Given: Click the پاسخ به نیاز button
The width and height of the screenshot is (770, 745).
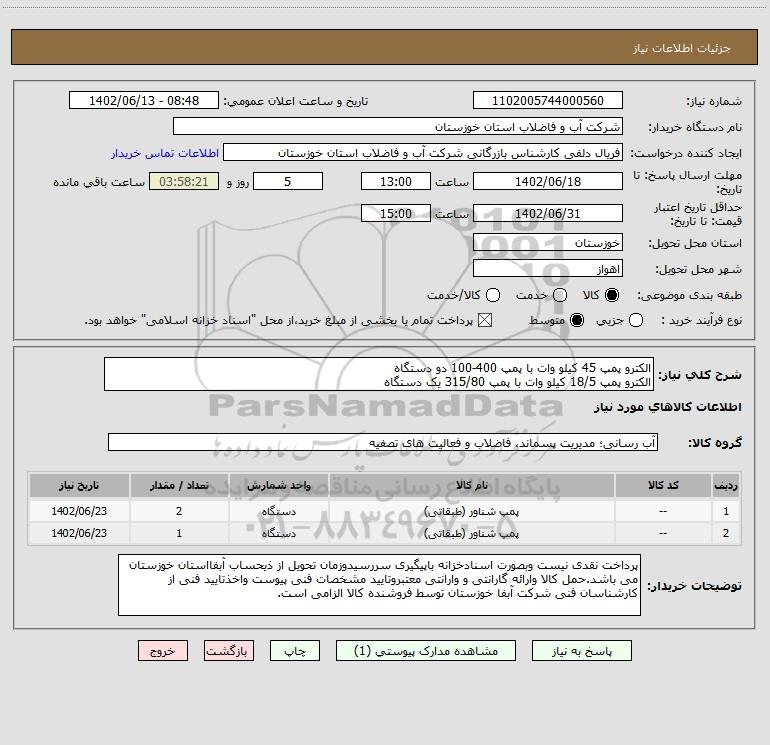Looking at the screenshot, I should click(x=581, y=651).
